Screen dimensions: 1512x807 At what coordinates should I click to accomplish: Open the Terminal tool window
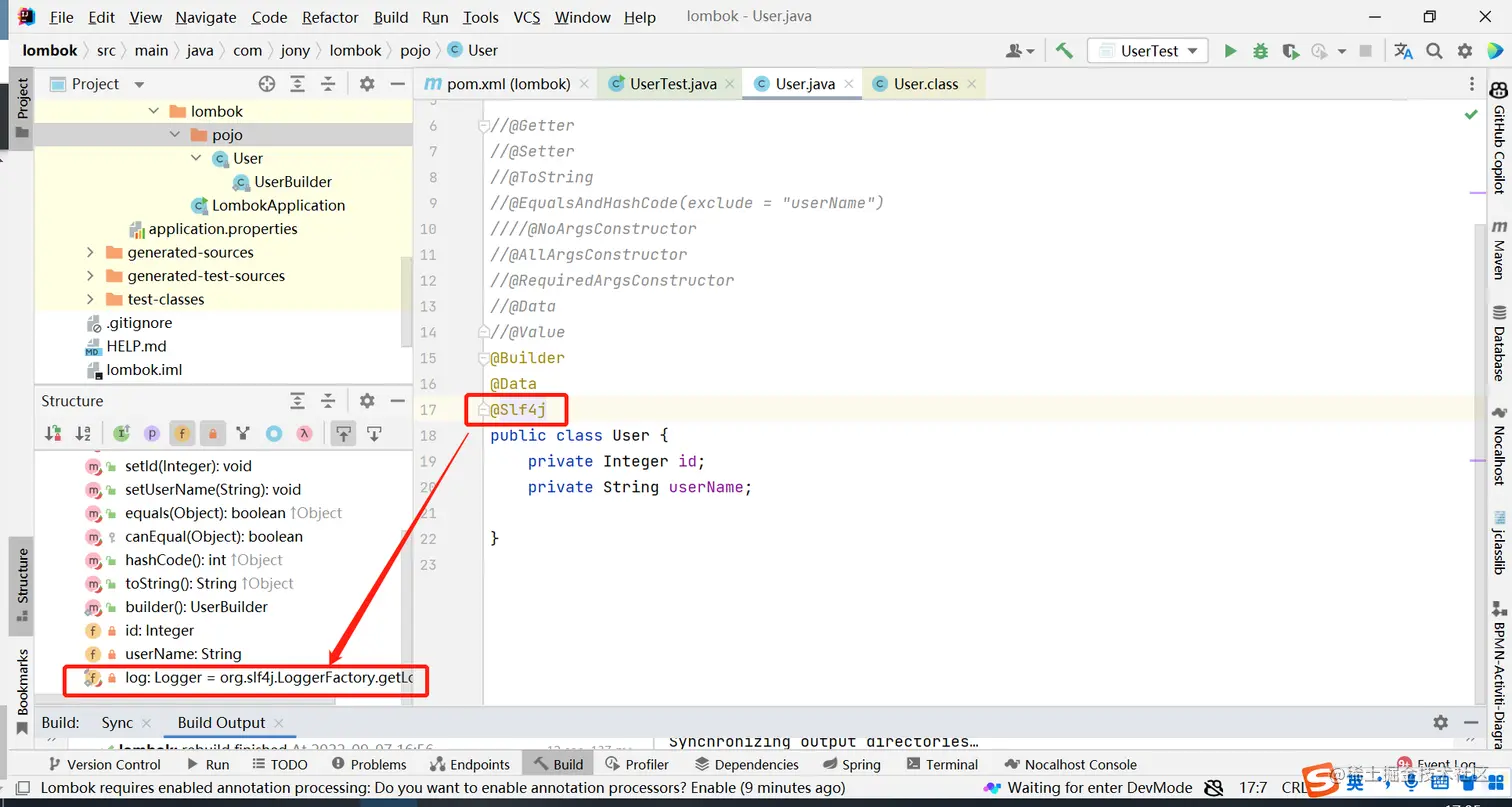(941, 764)
